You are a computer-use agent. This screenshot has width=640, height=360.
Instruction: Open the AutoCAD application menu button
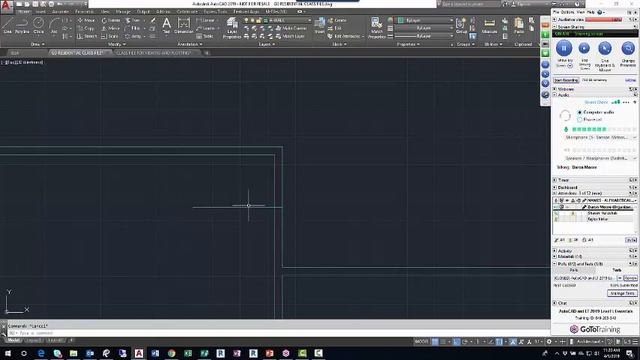point(6,6)
